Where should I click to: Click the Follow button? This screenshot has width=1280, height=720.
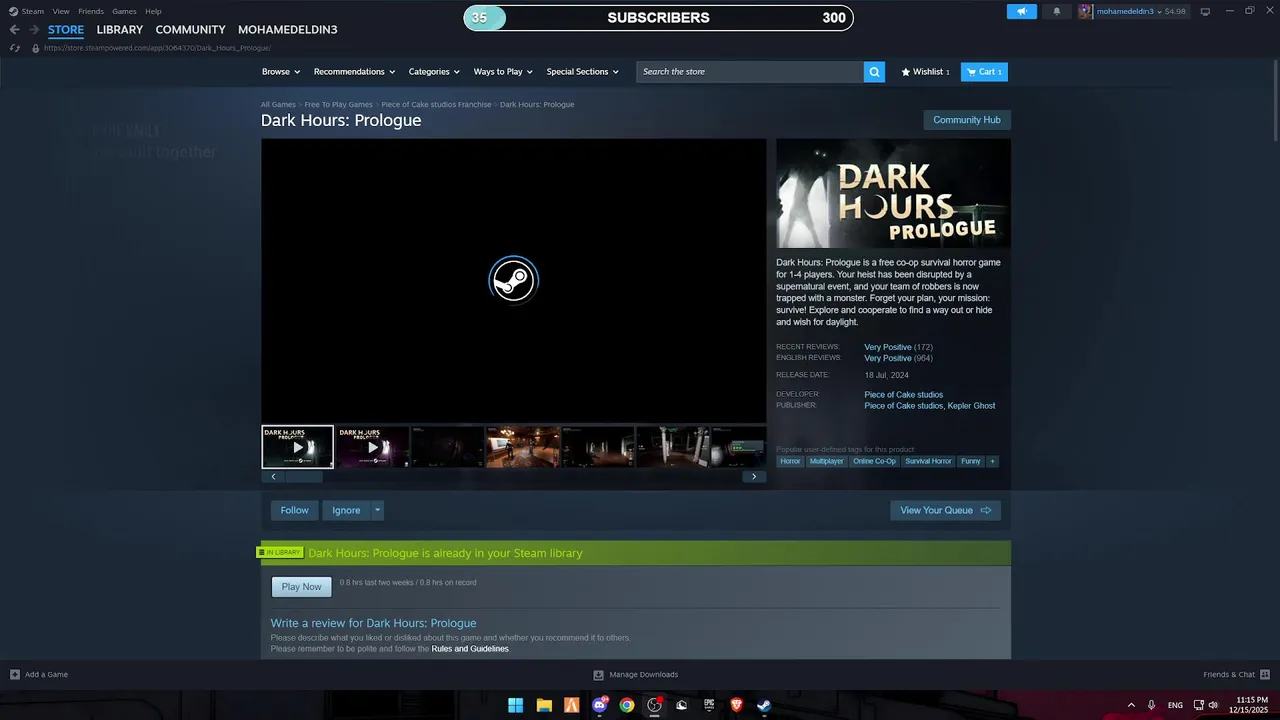pyautogui.click(x=295, y=510)
